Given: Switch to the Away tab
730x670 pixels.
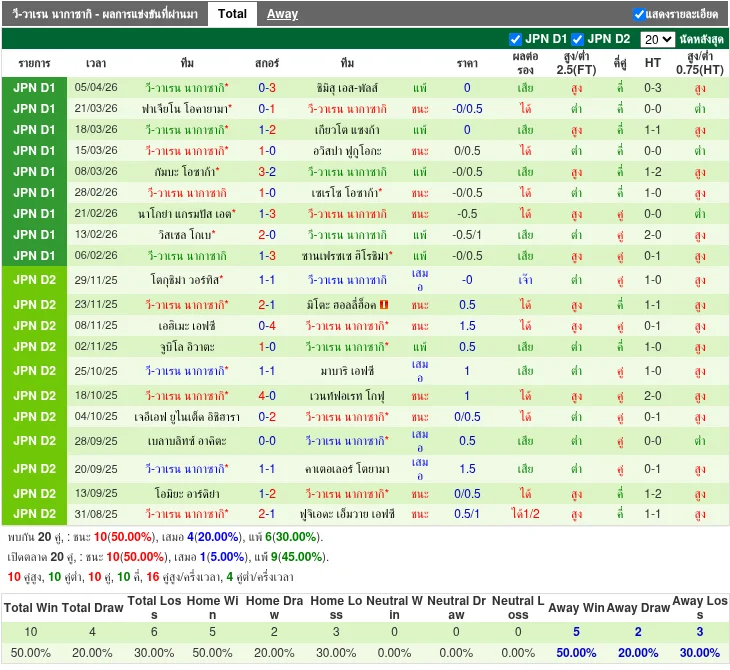Looking at the screenshot, I should tap(282, 14).
